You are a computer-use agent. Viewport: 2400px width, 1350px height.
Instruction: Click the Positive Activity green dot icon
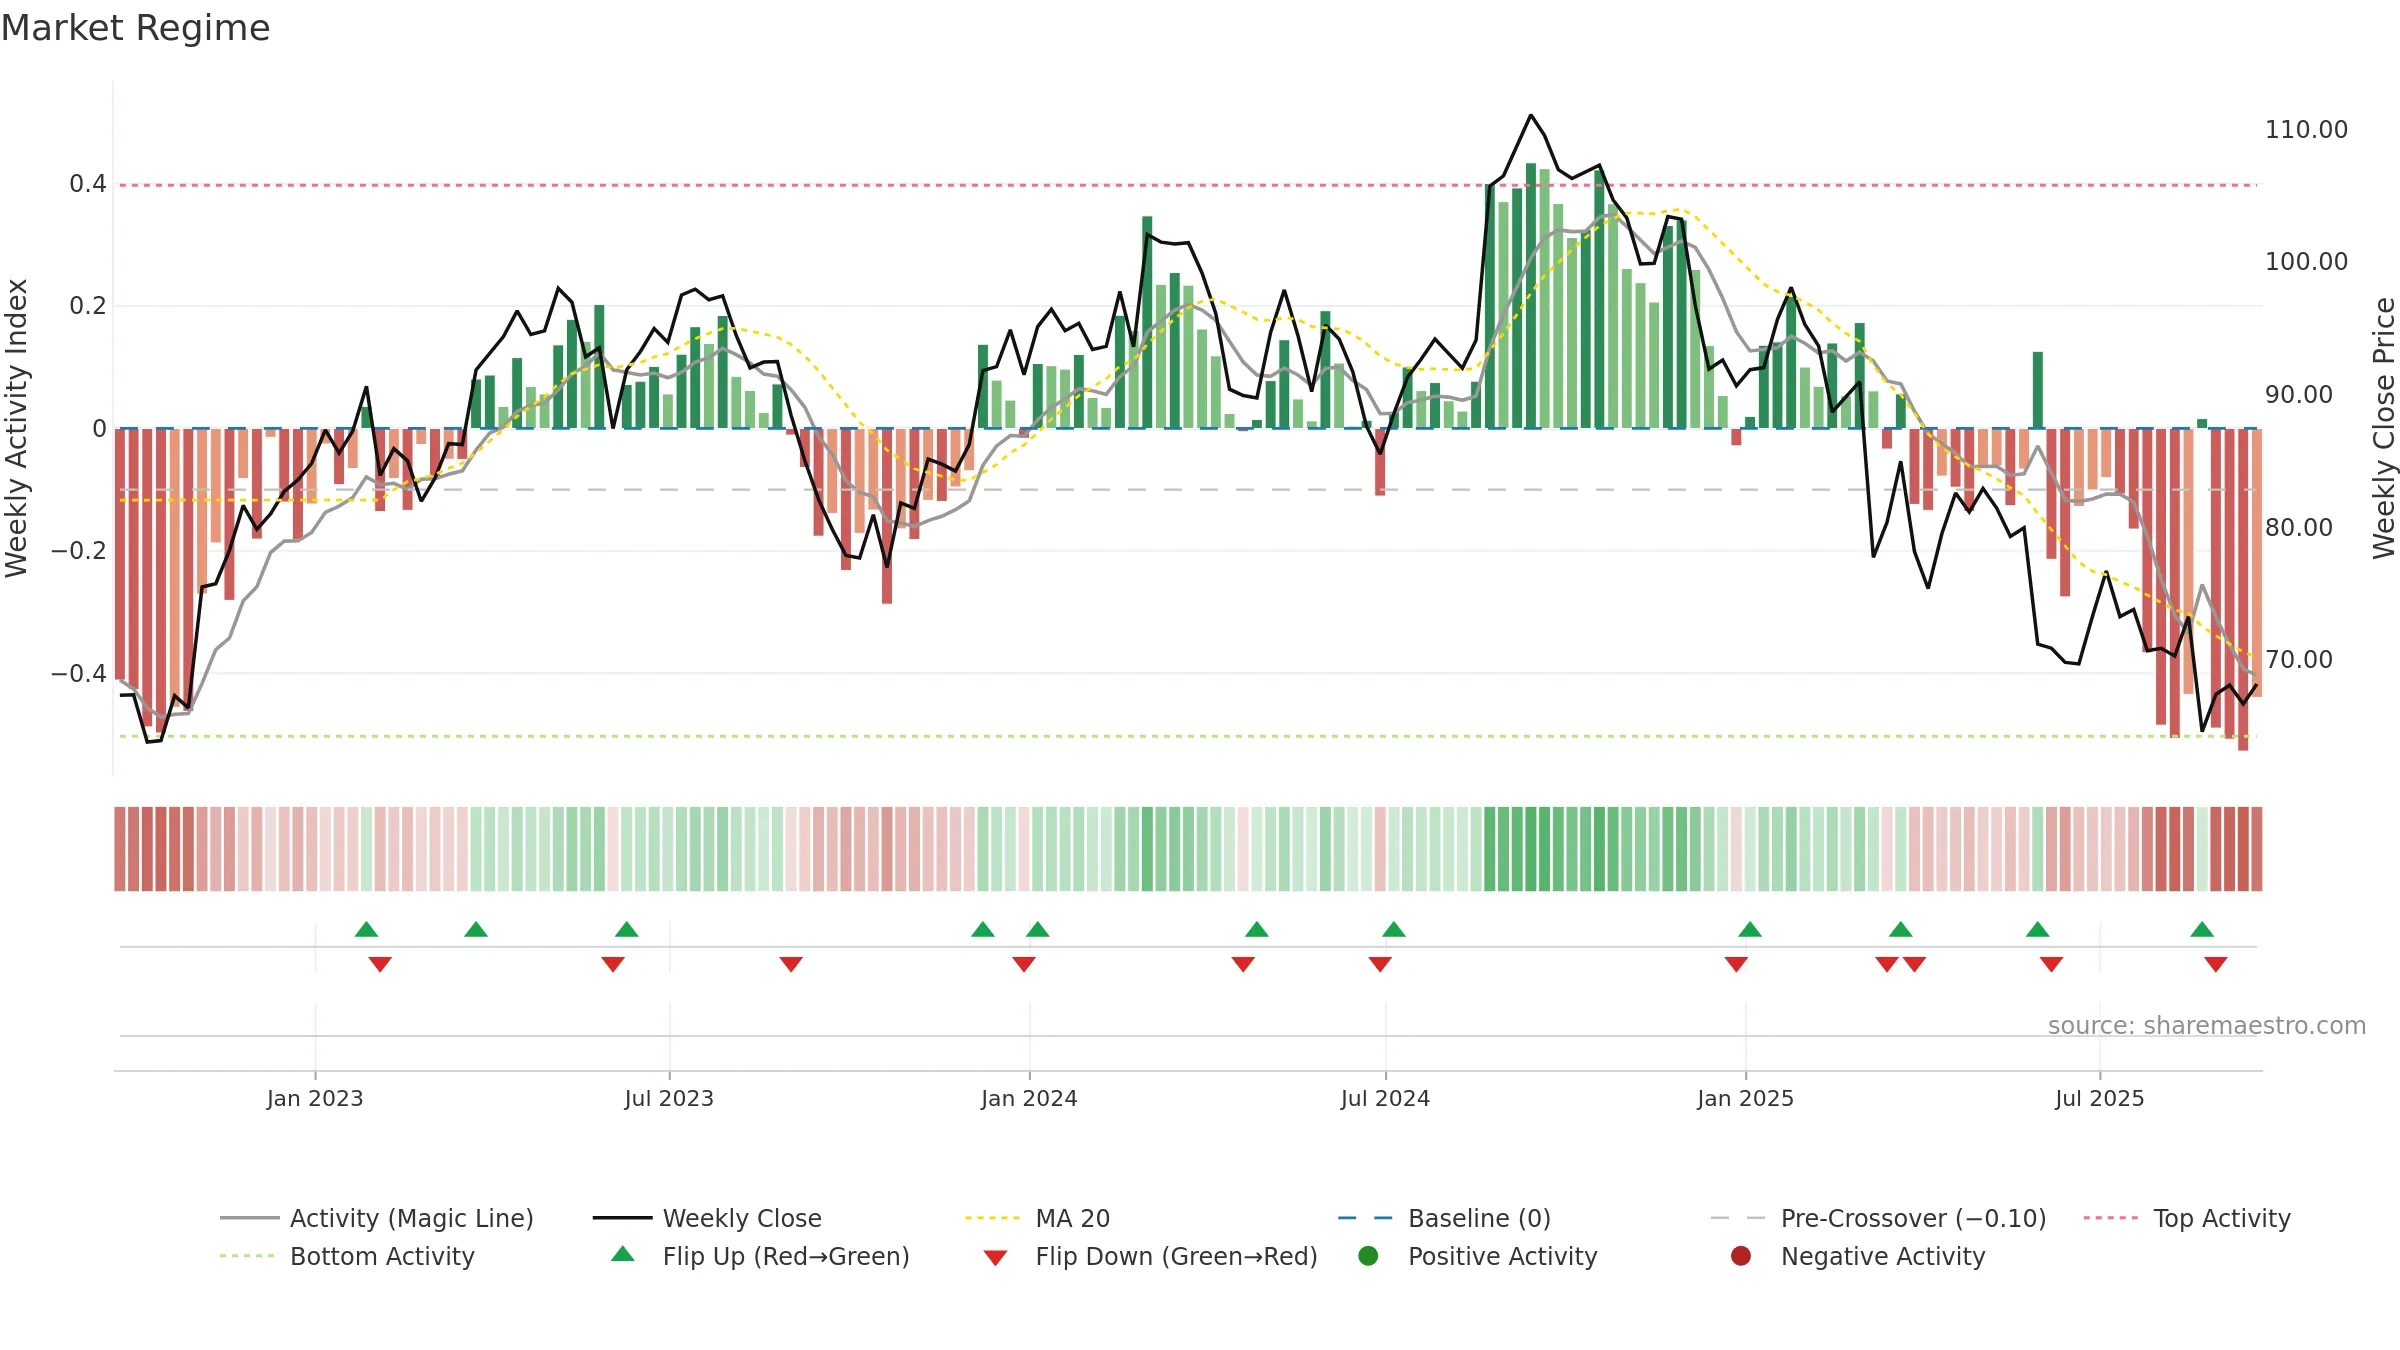click(1368, 1256)
